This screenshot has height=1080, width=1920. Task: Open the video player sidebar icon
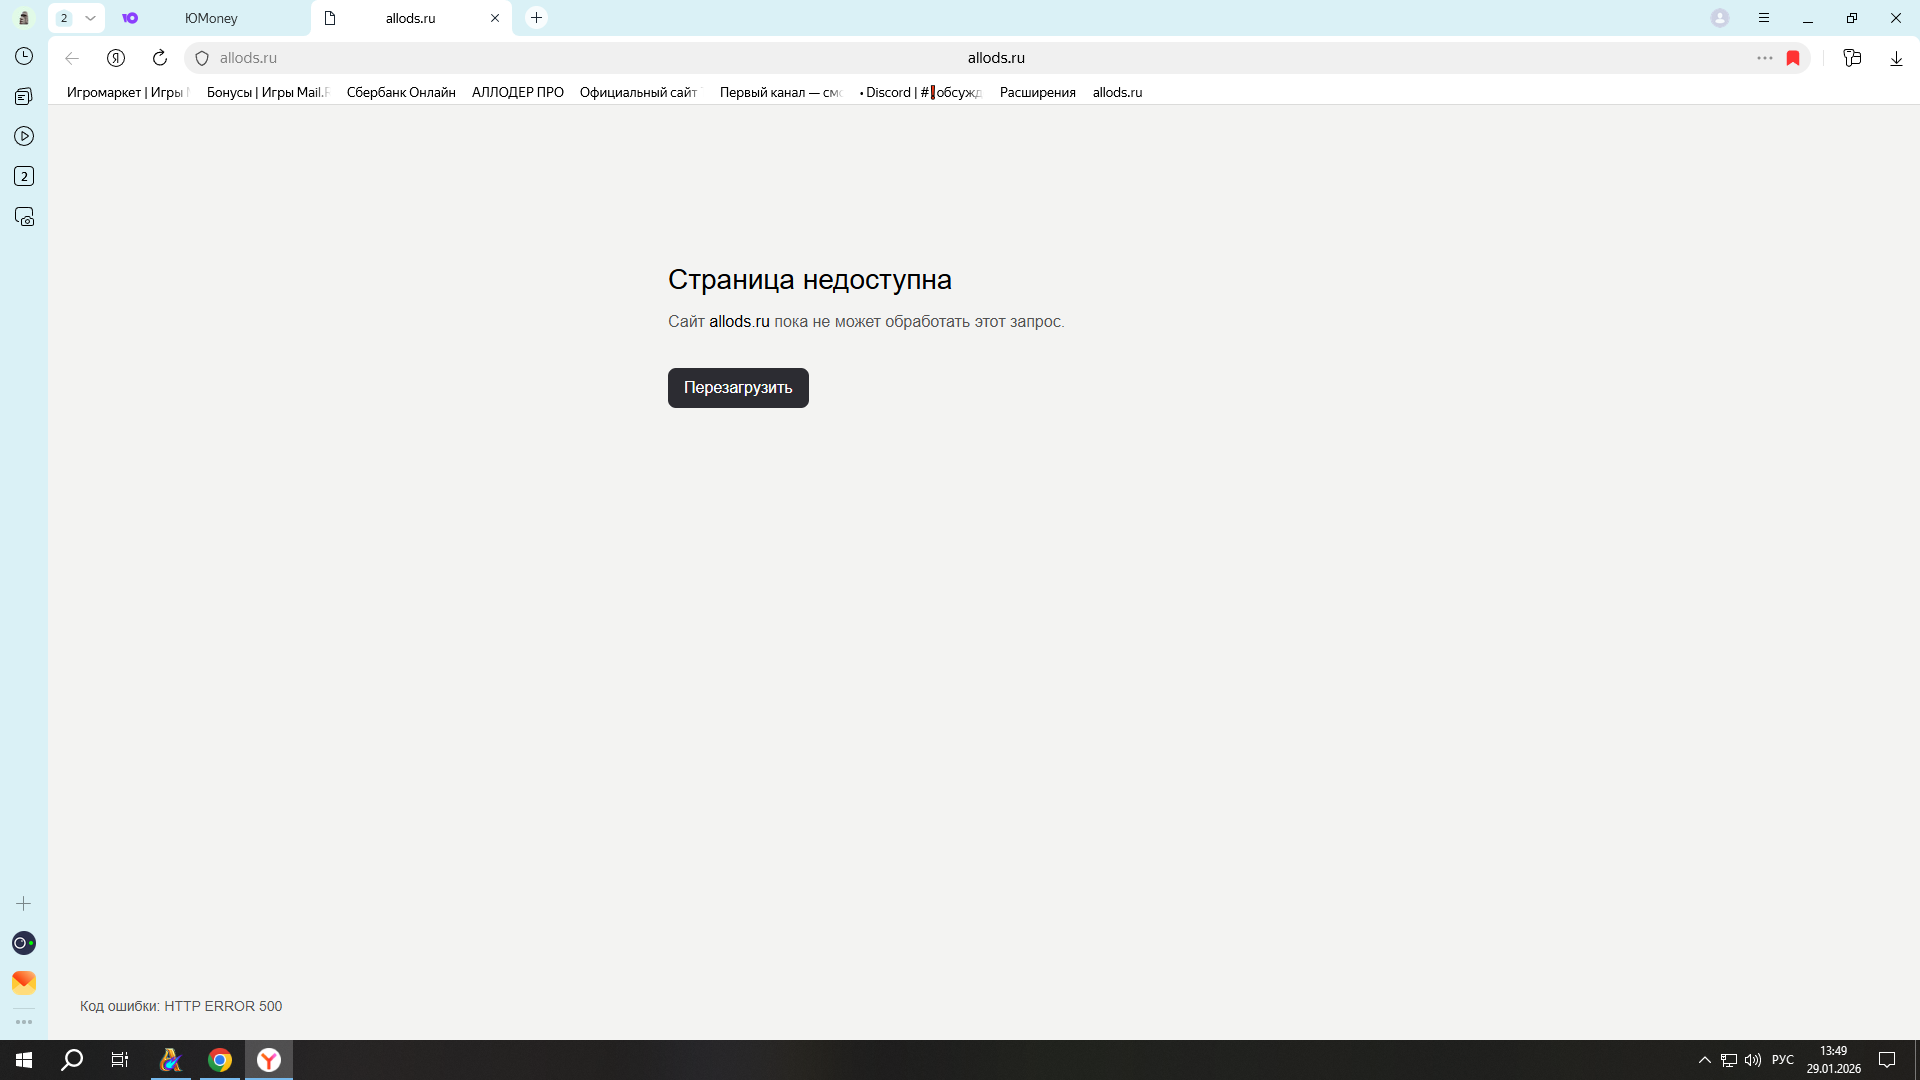pyautogui.click(x=24, y=136)
